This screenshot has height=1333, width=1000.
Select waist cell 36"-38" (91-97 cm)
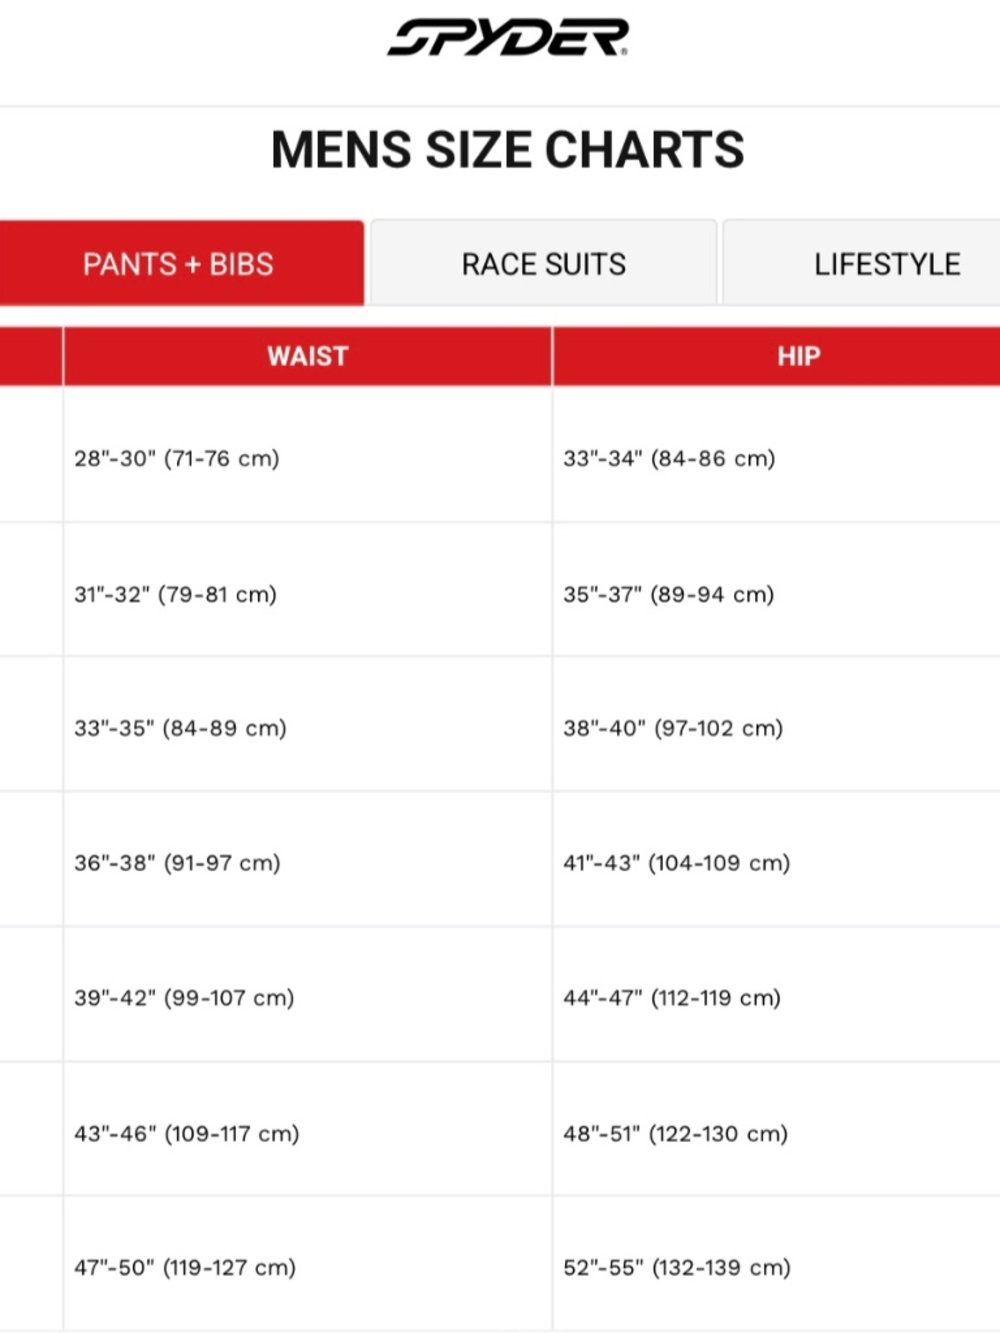point(308,860)
